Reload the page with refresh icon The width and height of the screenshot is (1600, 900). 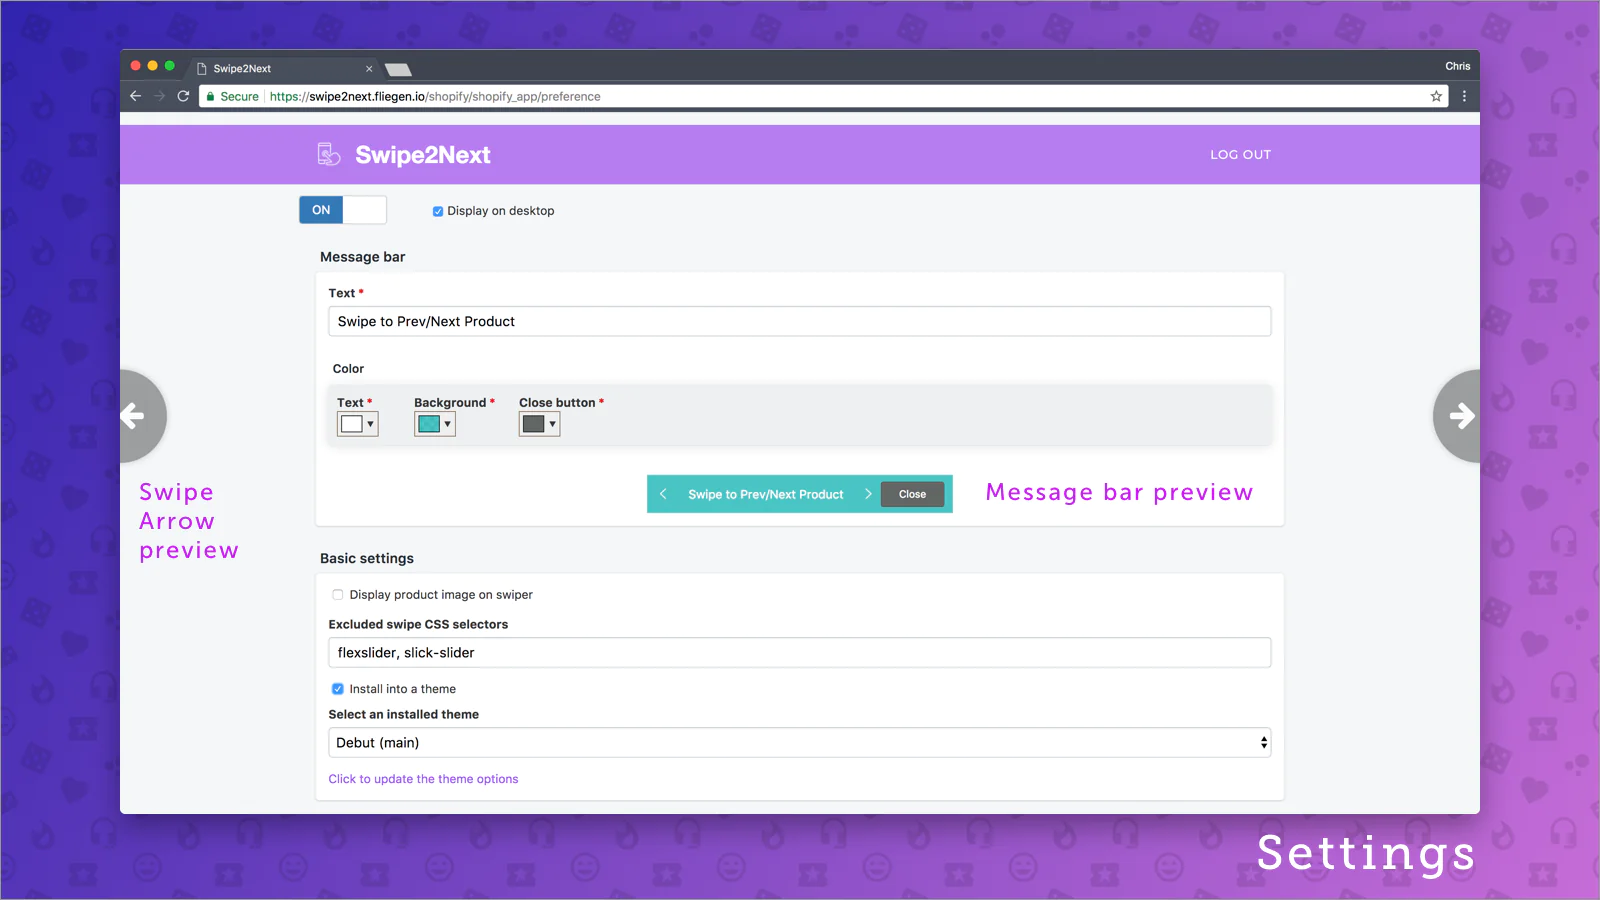pos(183,96)
